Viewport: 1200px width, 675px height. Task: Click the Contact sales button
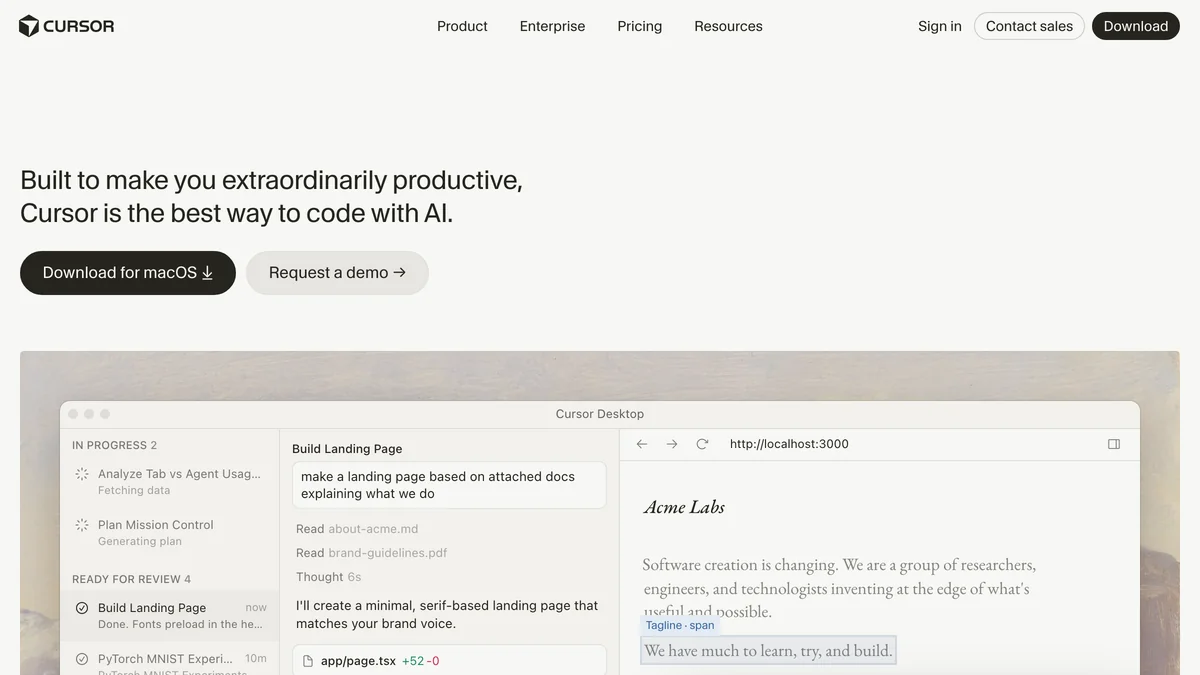[1029, 26]
